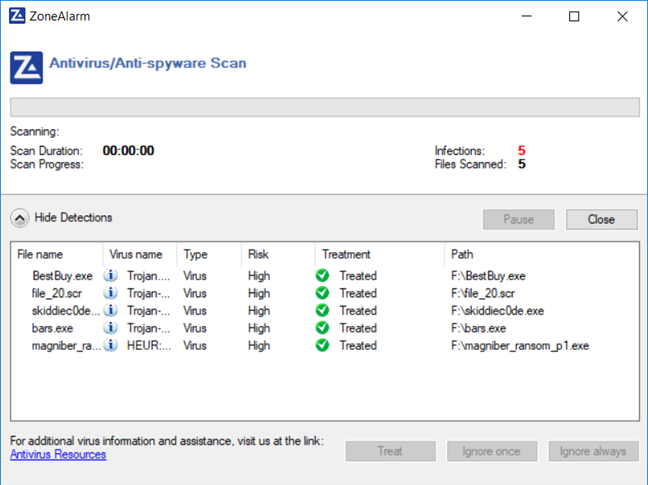This screenshot has height=485, width=648.
Task: Click the Ignore once button
Action: 492,451
